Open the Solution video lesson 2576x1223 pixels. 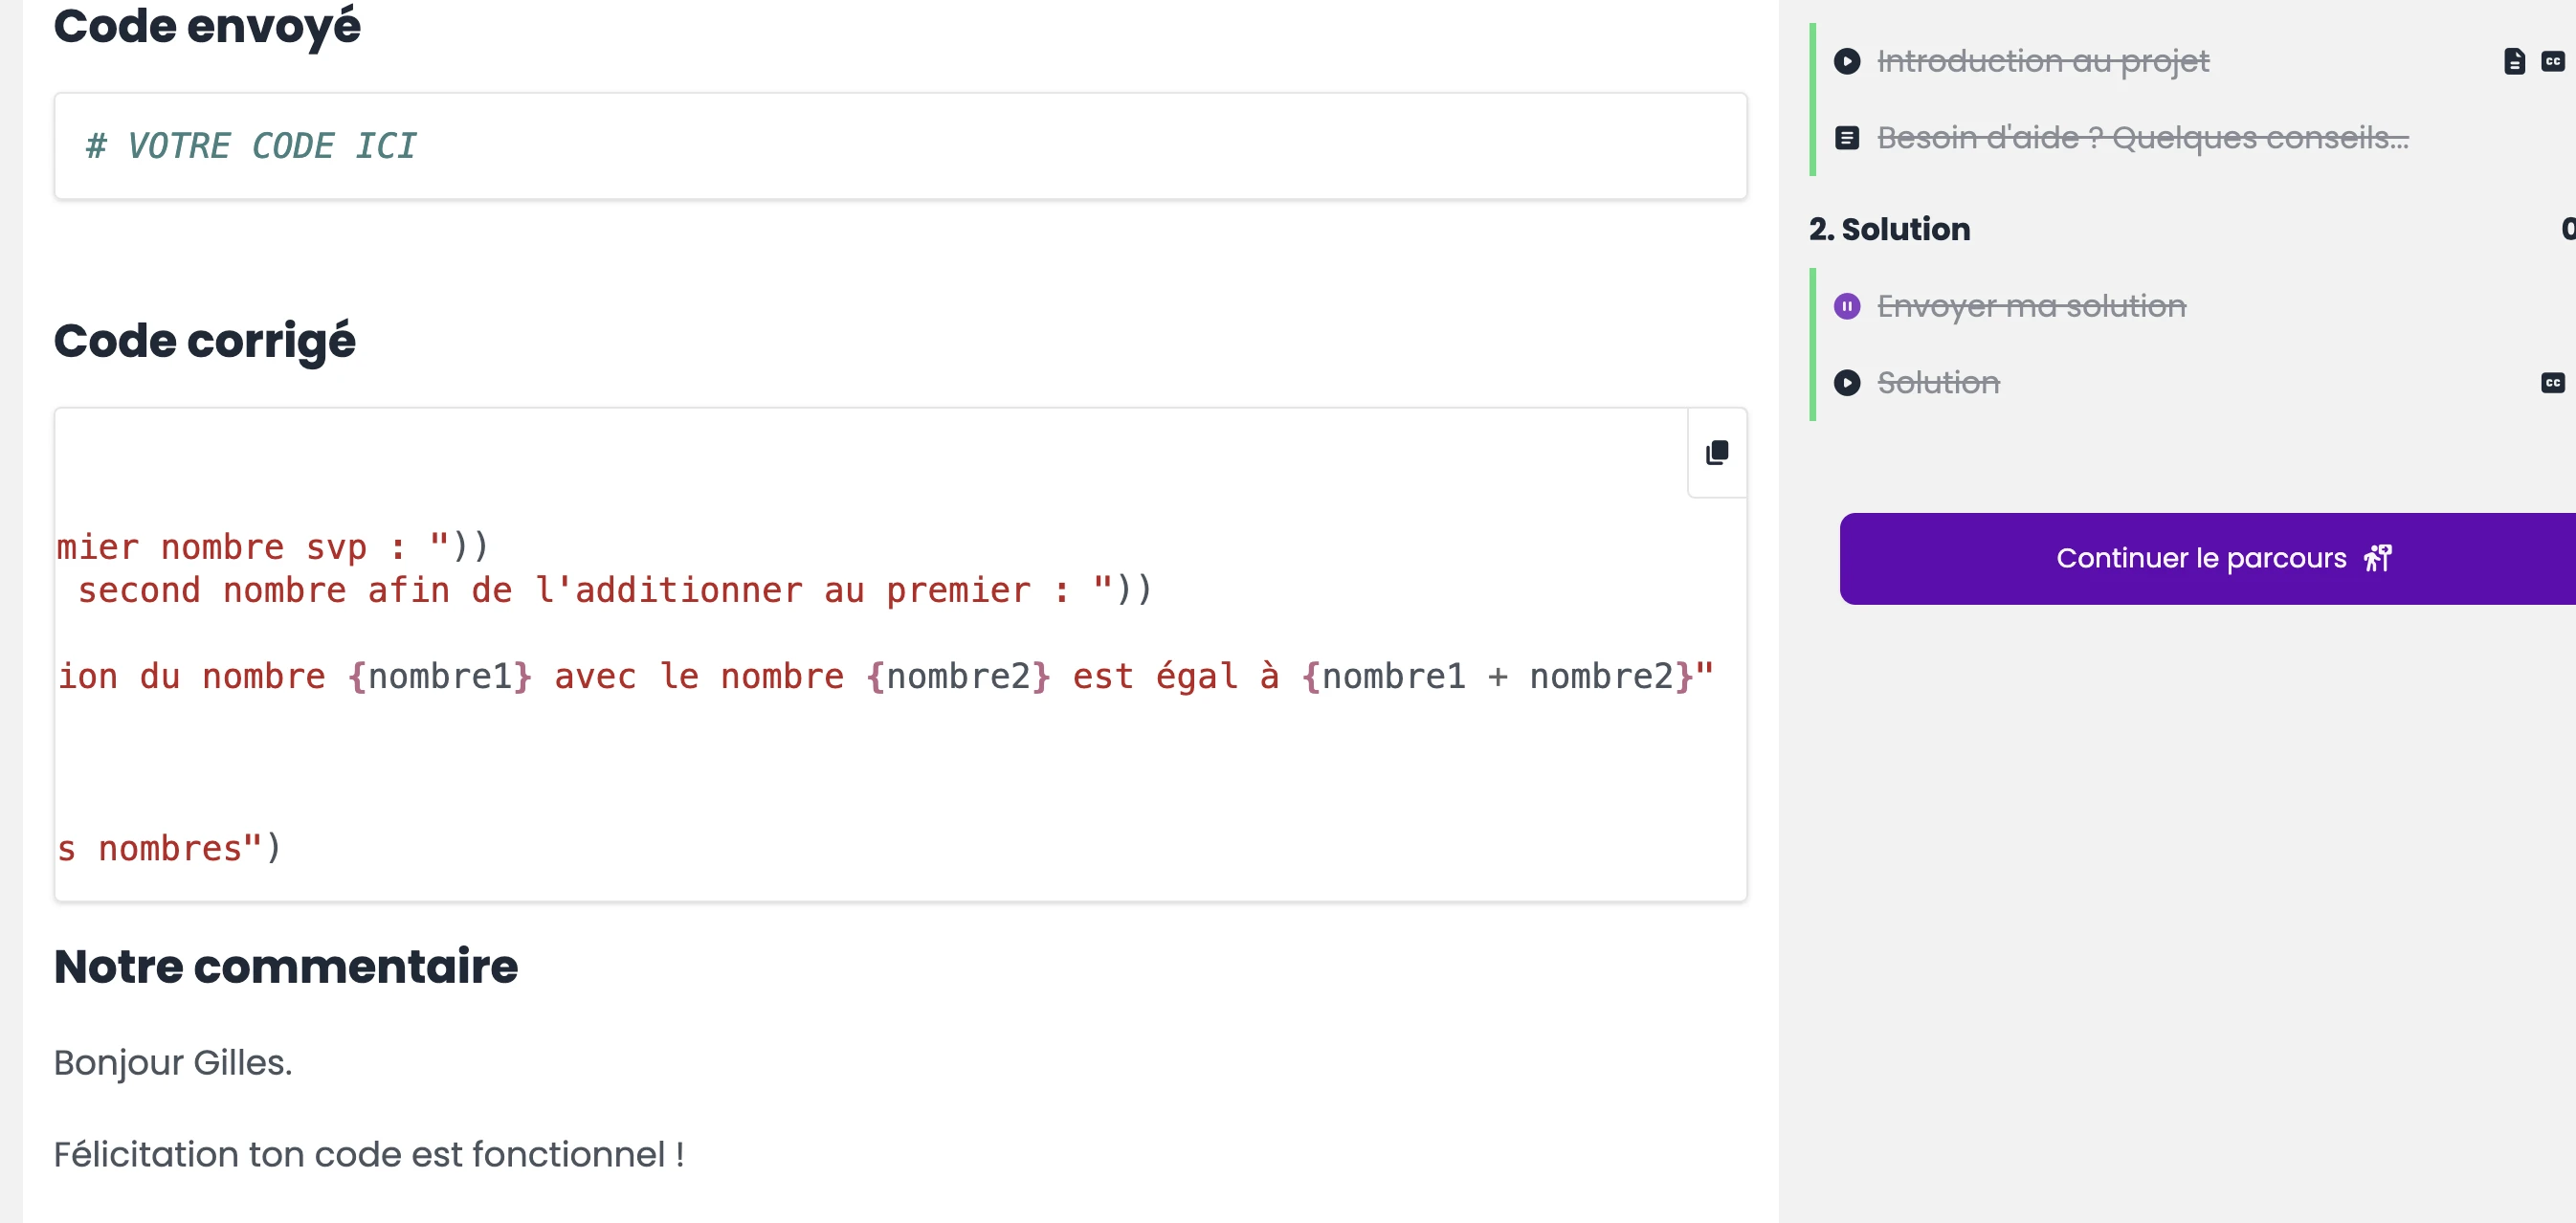(1938, 383)
